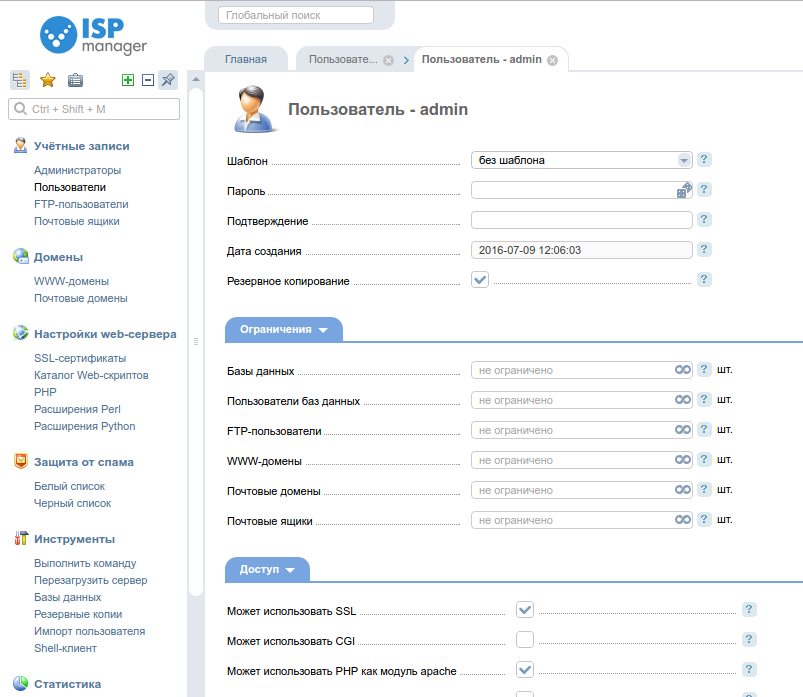Open Расширения Python in the sidebar
803x697 pixels.
tap(84, 426)
